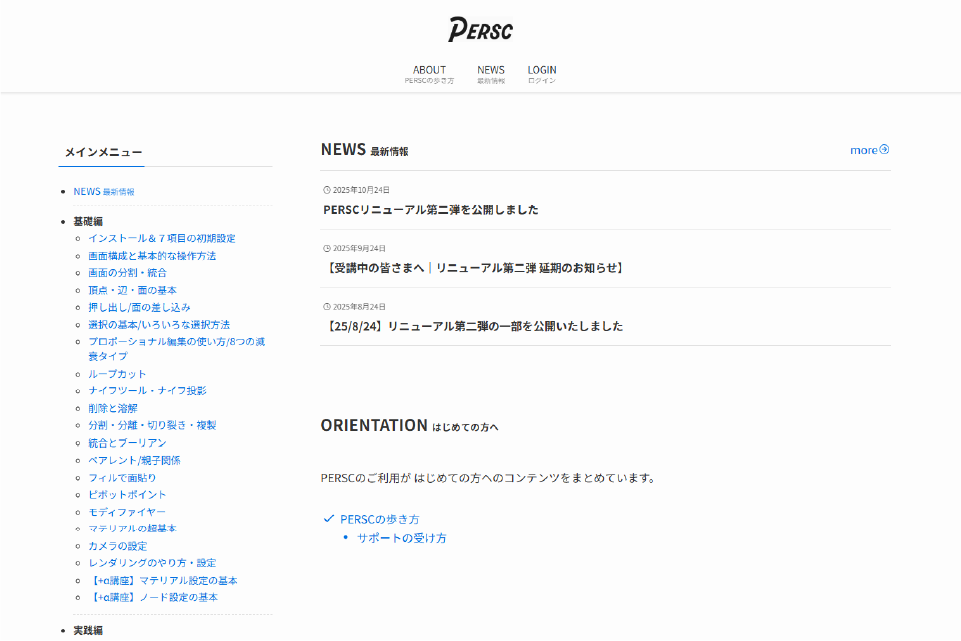Screen dimensions: 961x641
Task: Open the ABOUT menu item
Action: (429, 74)
